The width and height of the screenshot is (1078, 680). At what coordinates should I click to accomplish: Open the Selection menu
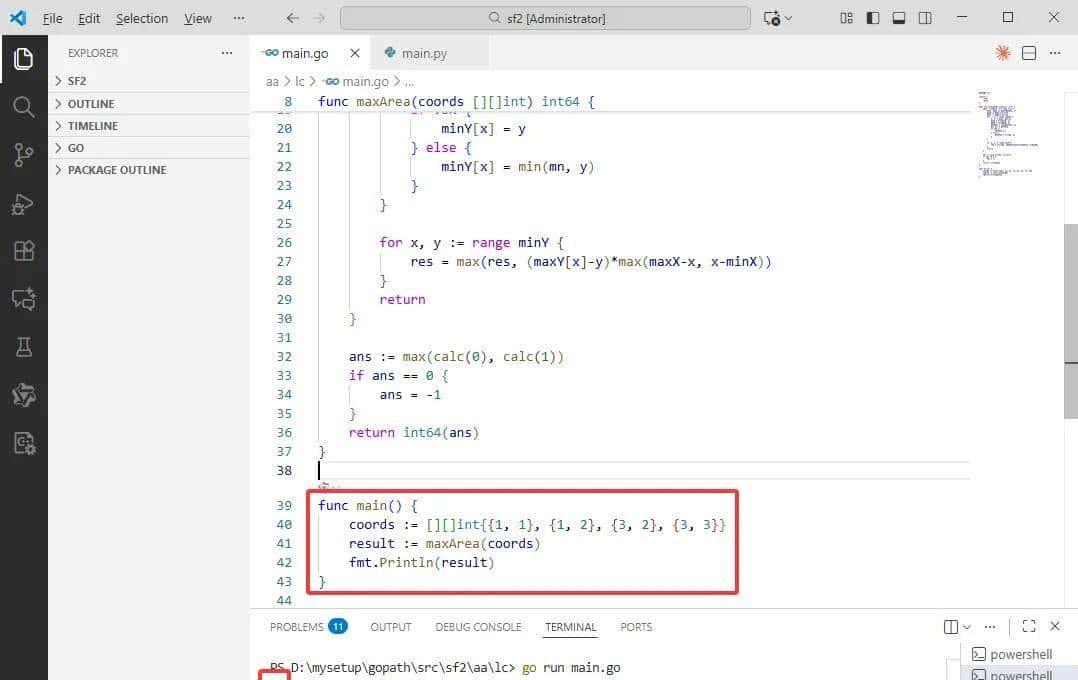142,18
